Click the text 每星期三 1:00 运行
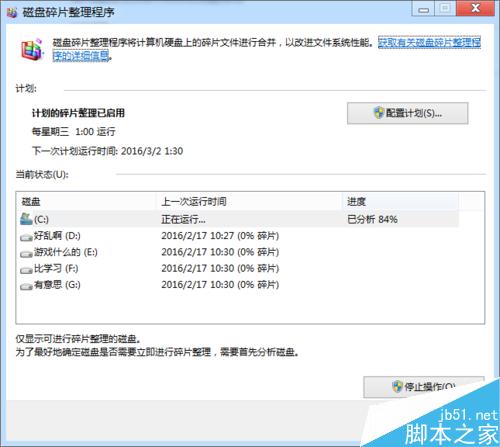The width and height of the screenshot is (500, 447). [x=74, y=132]
